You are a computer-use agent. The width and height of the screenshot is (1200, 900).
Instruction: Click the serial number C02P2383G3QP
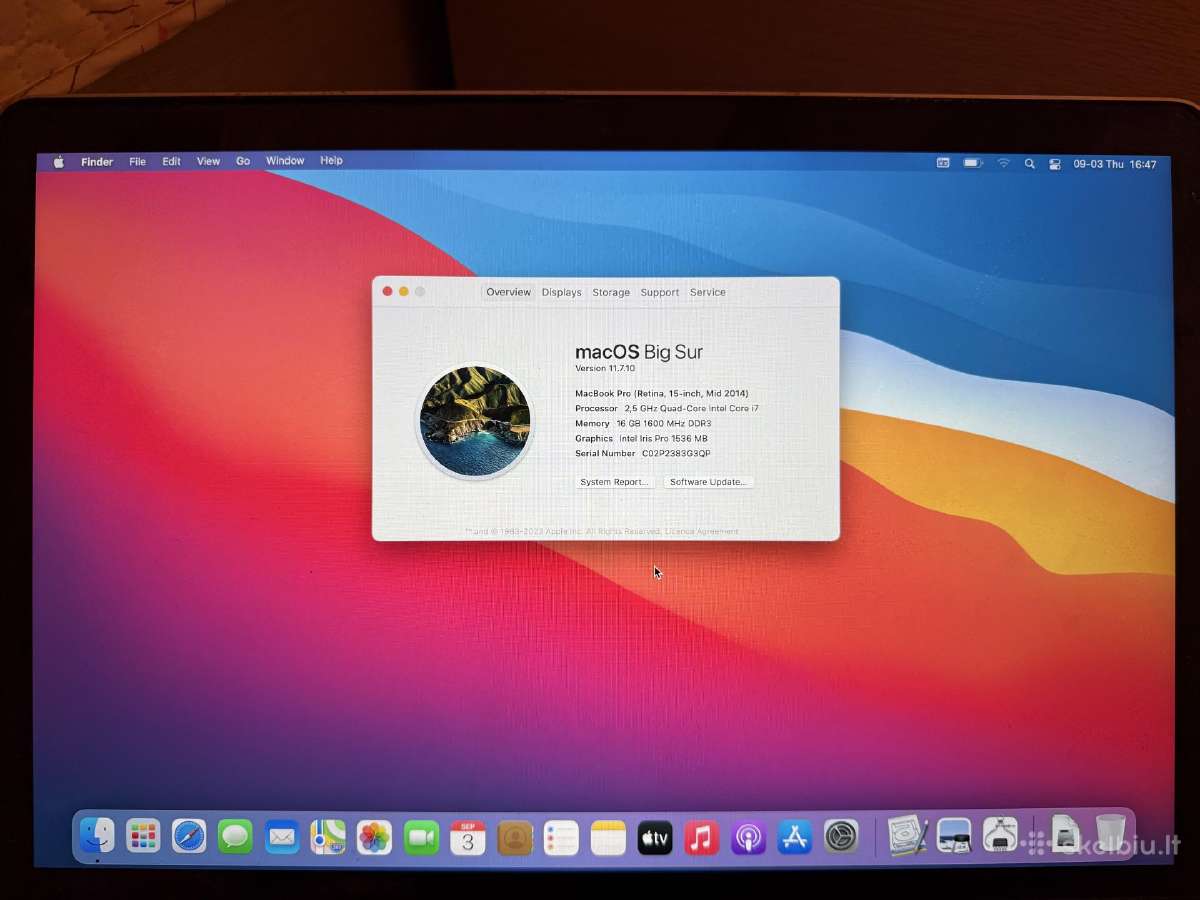pyautogui.click(x=676, y=453)
